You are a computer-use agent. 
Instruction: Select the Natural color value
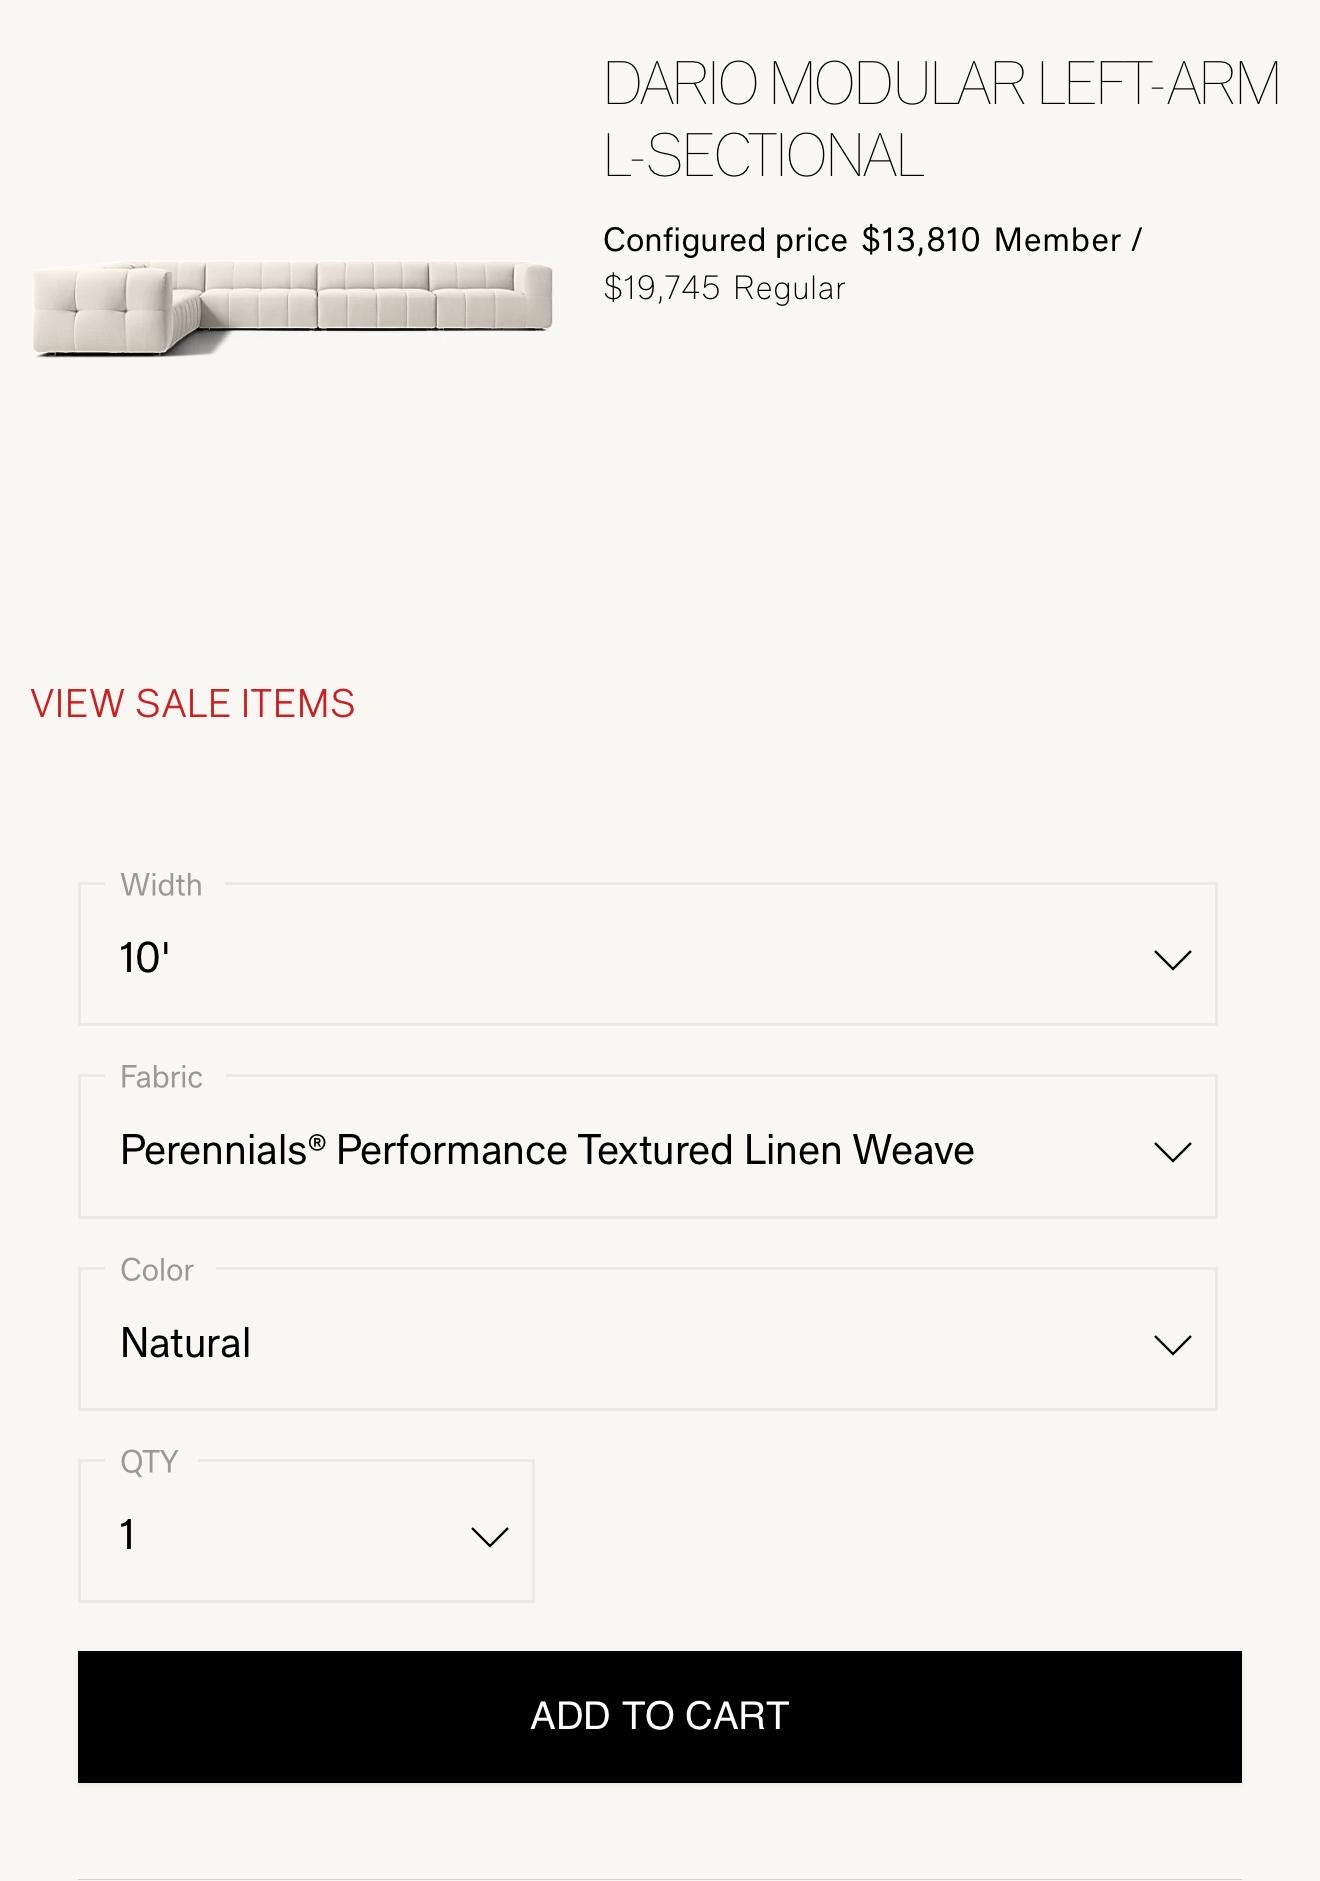[185, 1343]
